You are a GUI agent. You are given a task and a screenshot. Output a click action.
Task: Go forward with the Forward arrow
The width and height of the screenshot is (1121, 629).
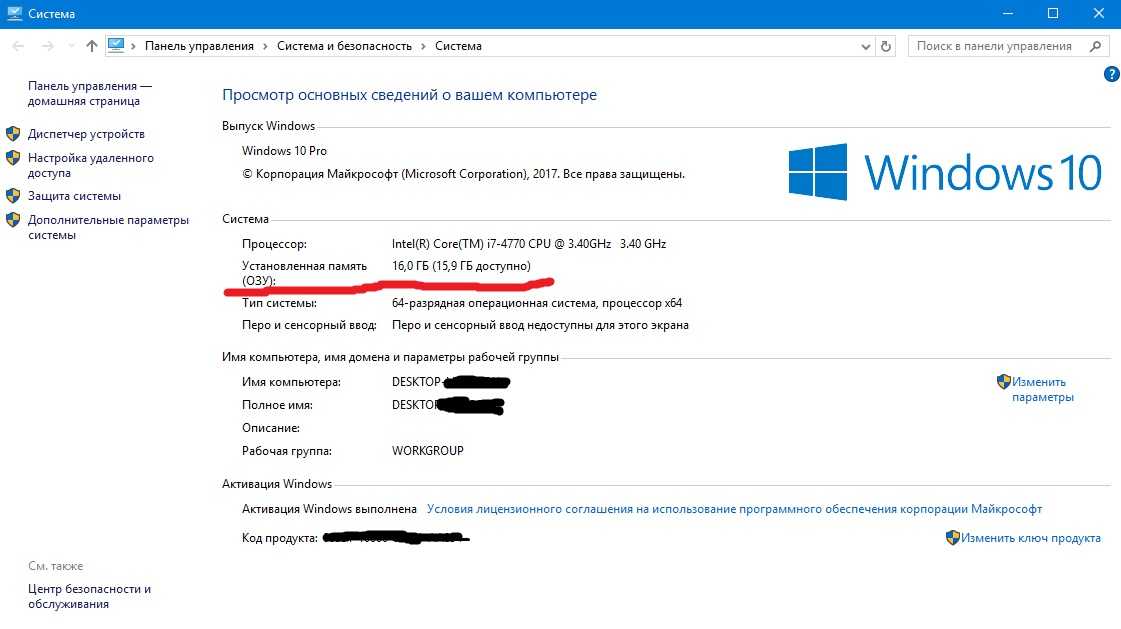point(47,46)
